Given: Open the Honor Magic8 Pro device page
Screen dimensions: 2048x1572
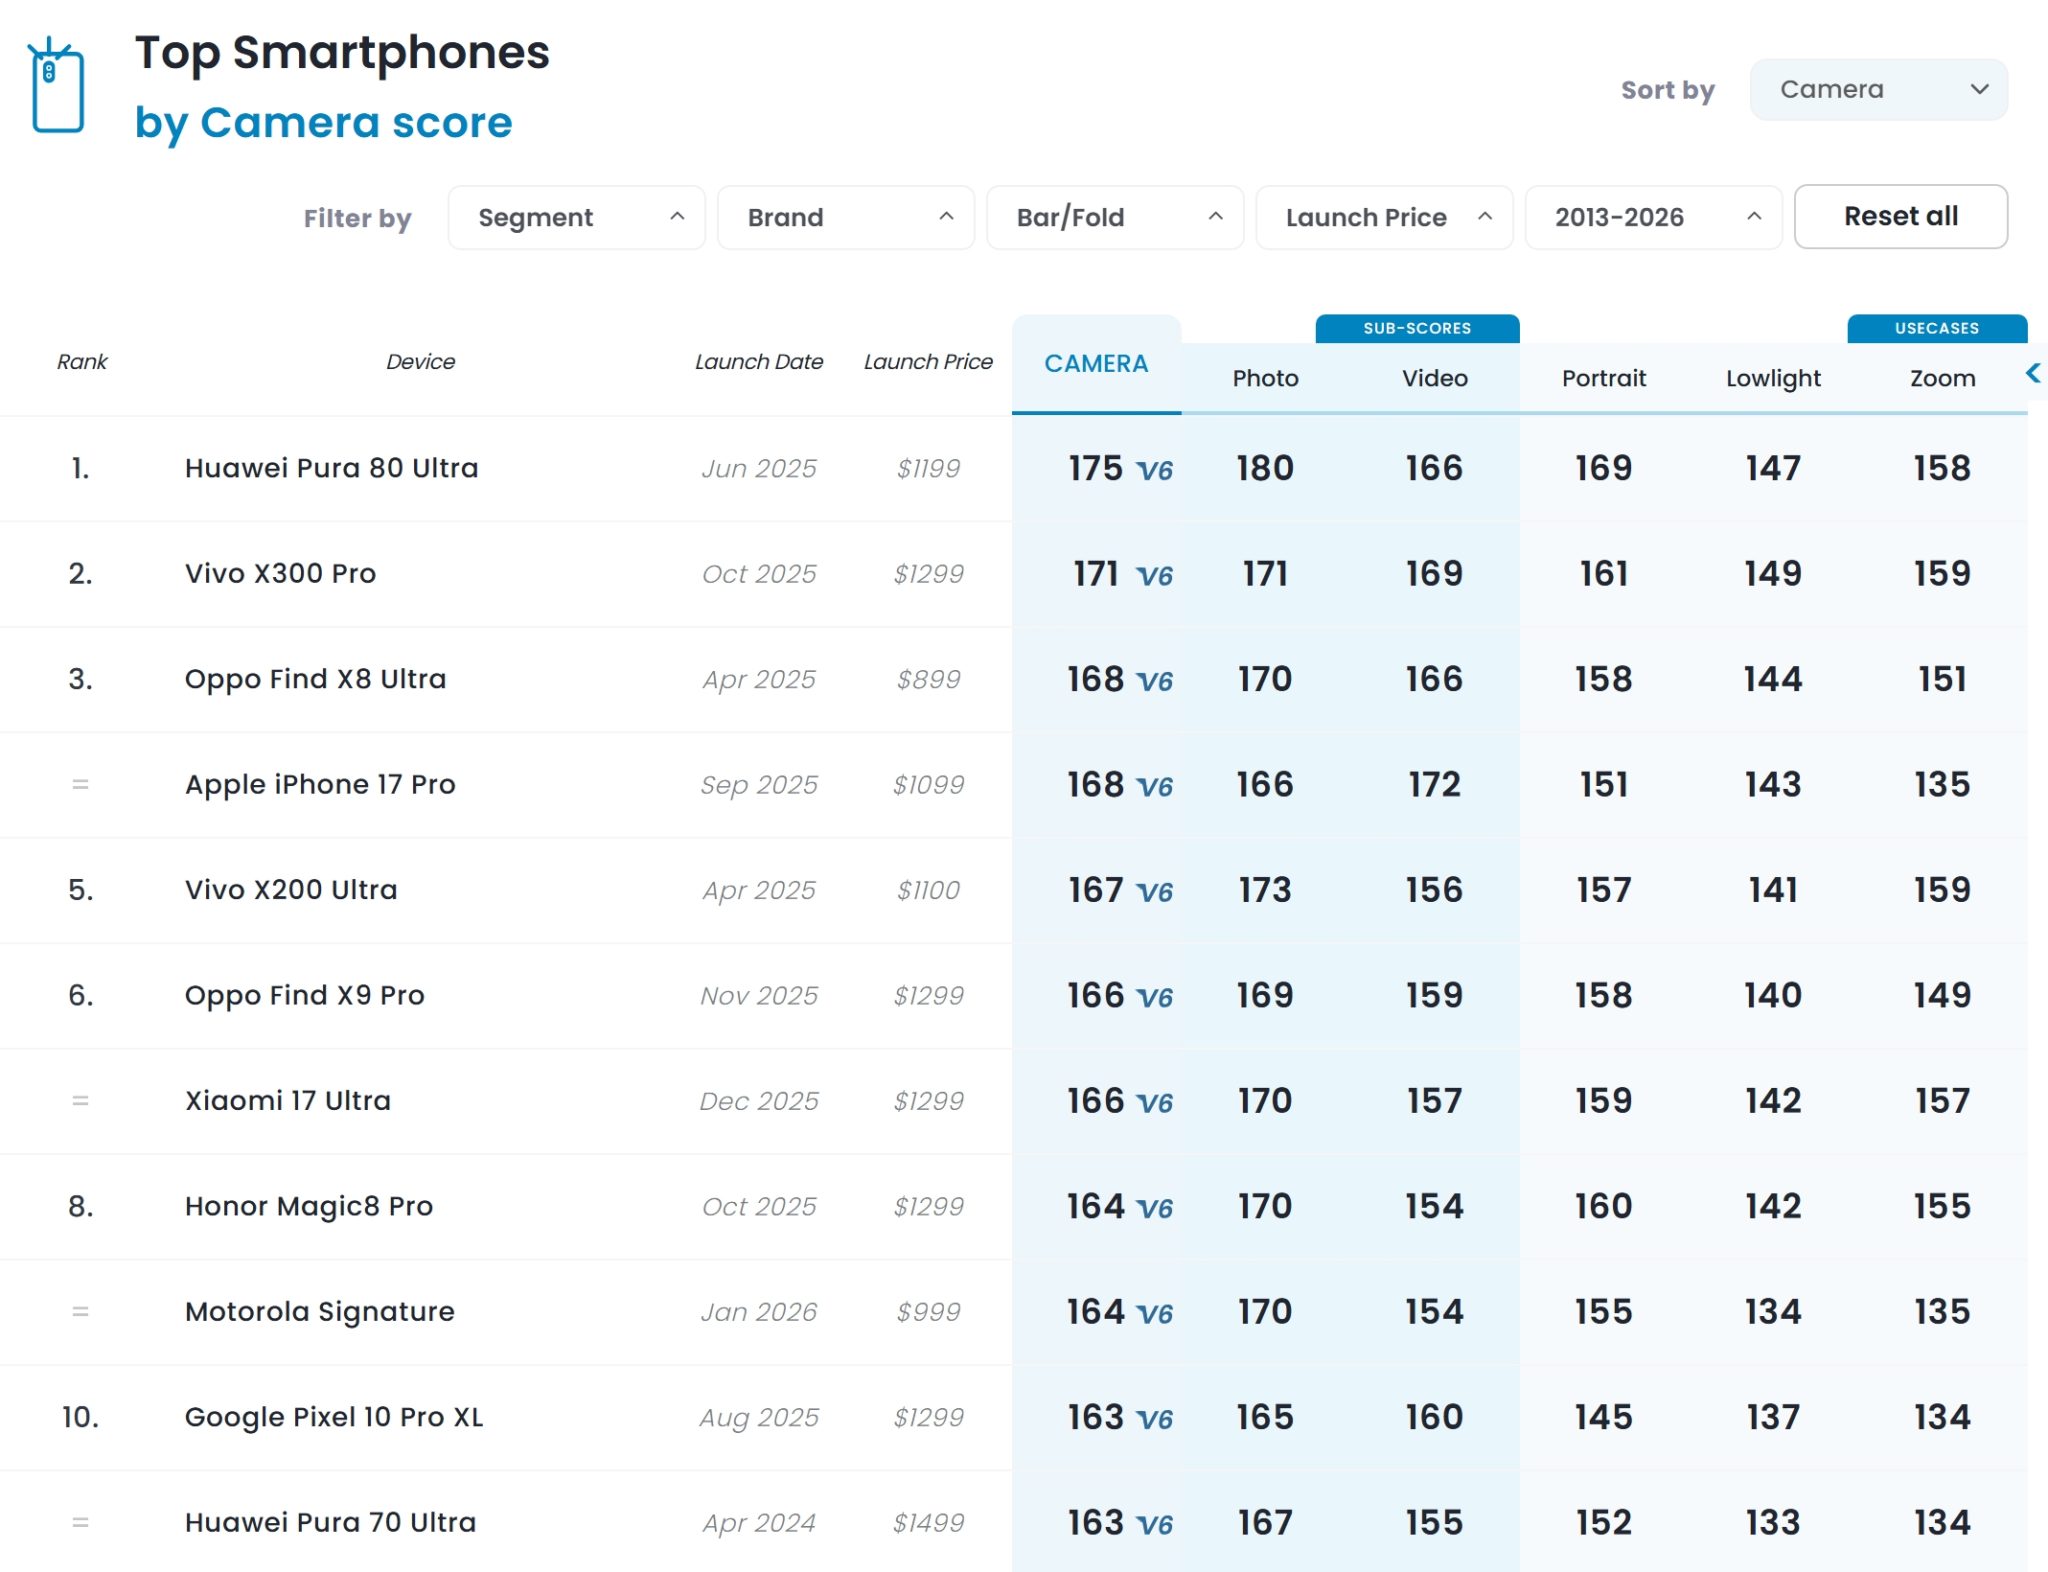Looking at the screenshot, I should coord(308,1206).
